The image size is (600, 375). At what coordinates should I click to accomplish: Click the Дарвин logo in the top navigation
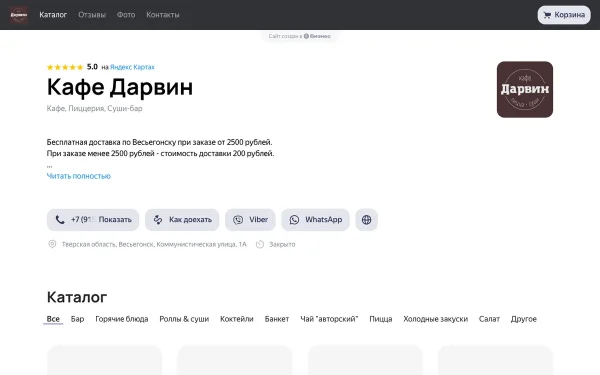click(x=19, y=15)
